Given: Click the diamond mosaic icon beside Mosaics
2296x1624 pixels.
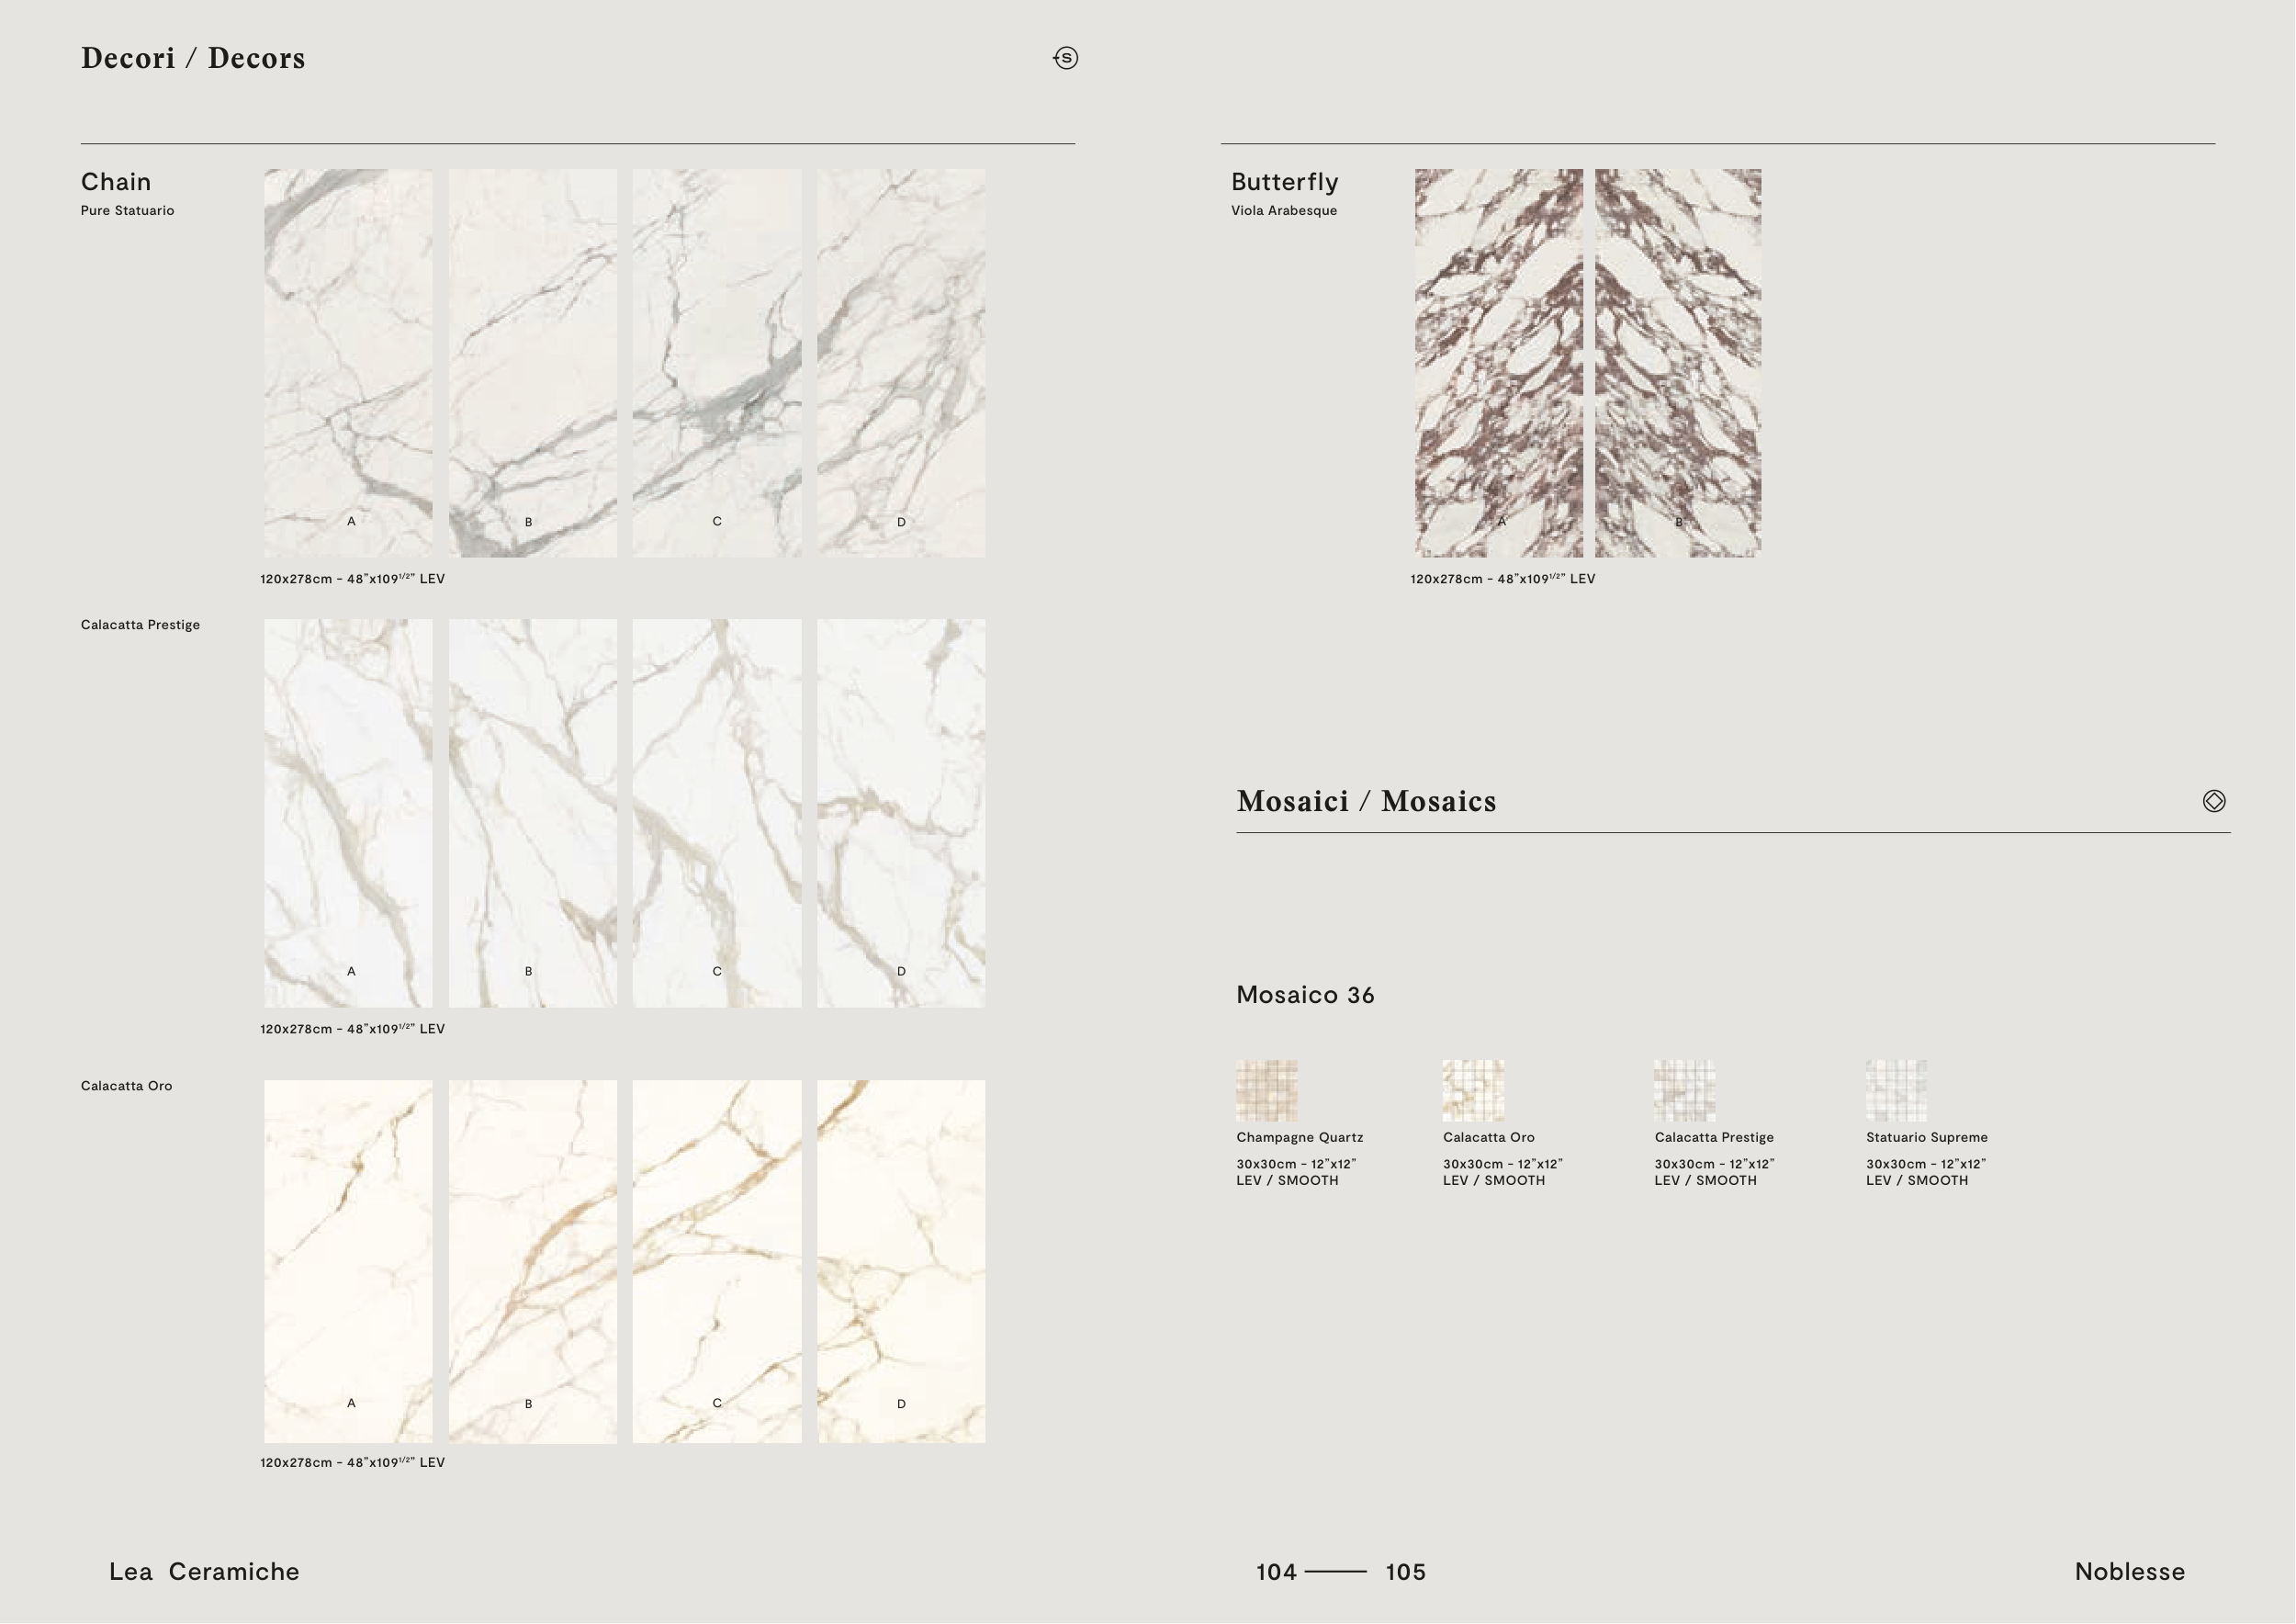Looking at the screenshot, I should coord(2214,801).
